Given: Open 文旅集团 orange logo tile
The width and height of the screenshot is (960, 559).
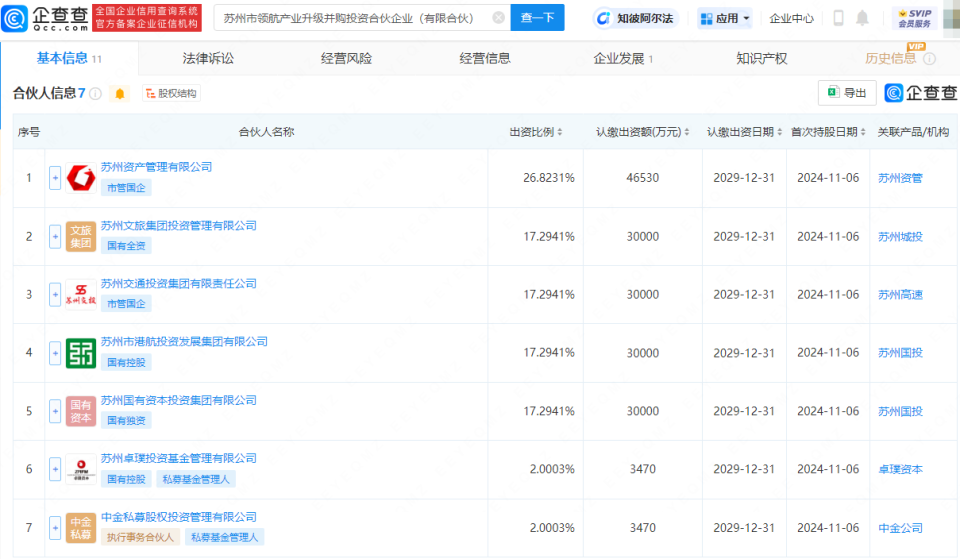Looking at the screenshot, I should point(81,236).
